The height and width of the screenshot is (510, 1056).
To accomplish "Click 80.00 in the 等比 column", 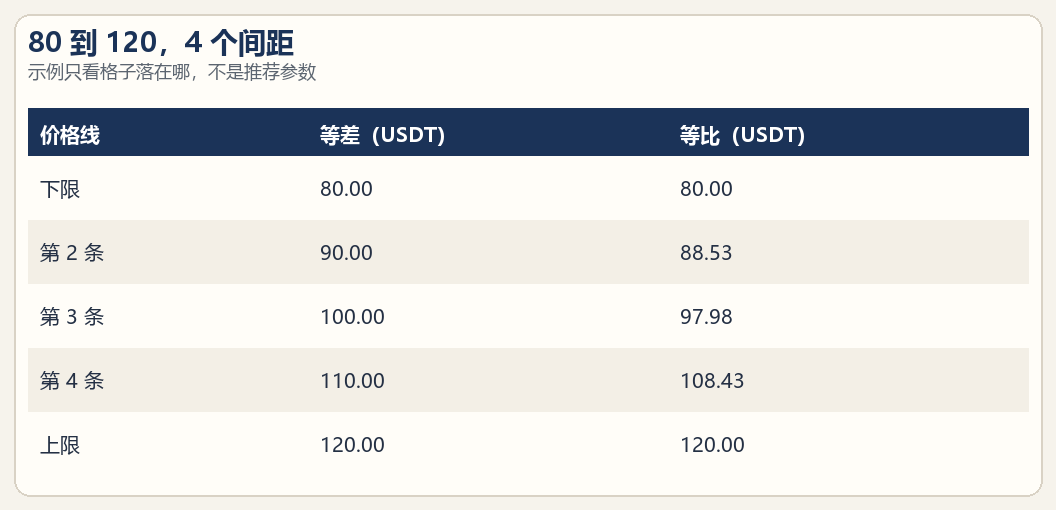I will pos(706,189).
